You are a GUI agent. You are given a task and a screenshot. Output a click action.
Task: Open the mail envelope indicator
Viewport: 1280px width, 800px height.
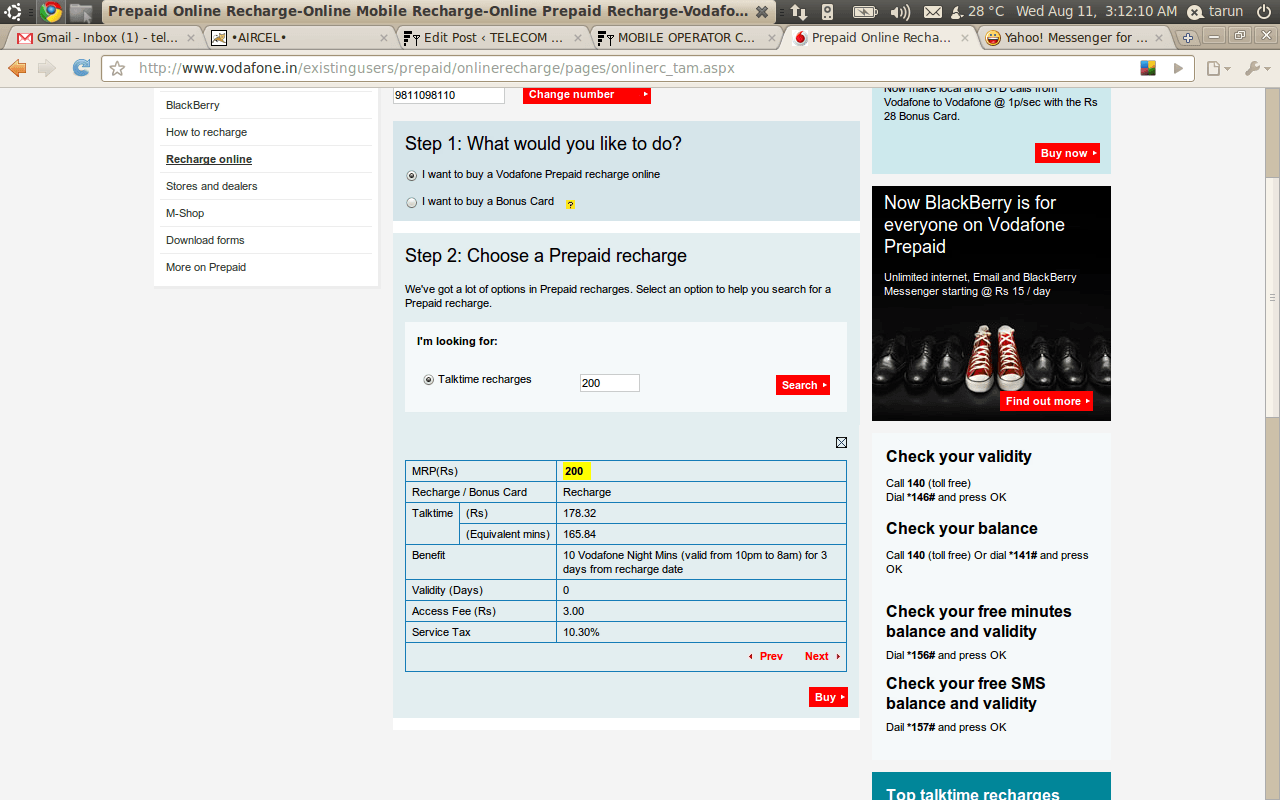coord(932,12)
